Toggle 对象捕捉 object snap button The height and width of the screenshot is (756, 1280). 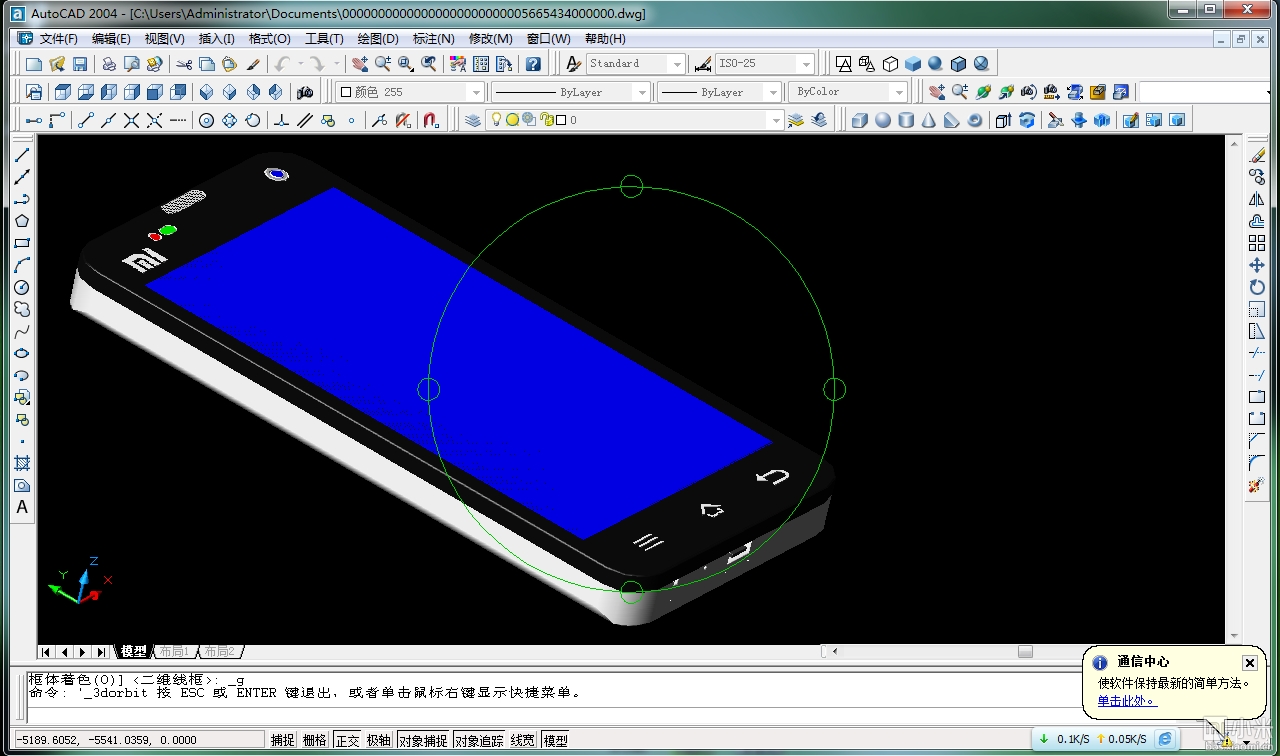click(x=423, y=741)
